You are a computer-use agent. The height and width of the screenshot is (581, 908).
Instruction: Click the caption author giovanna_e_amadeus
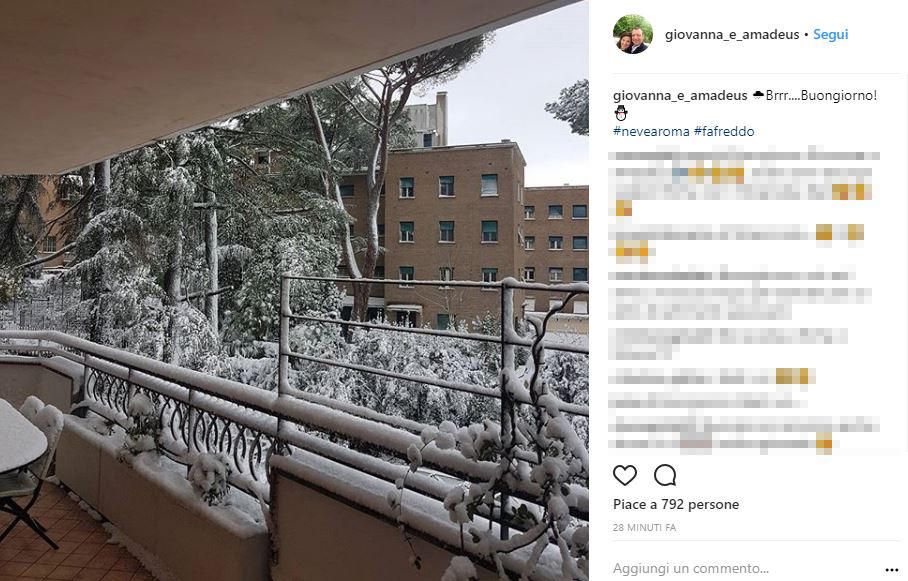click(680, 96)
